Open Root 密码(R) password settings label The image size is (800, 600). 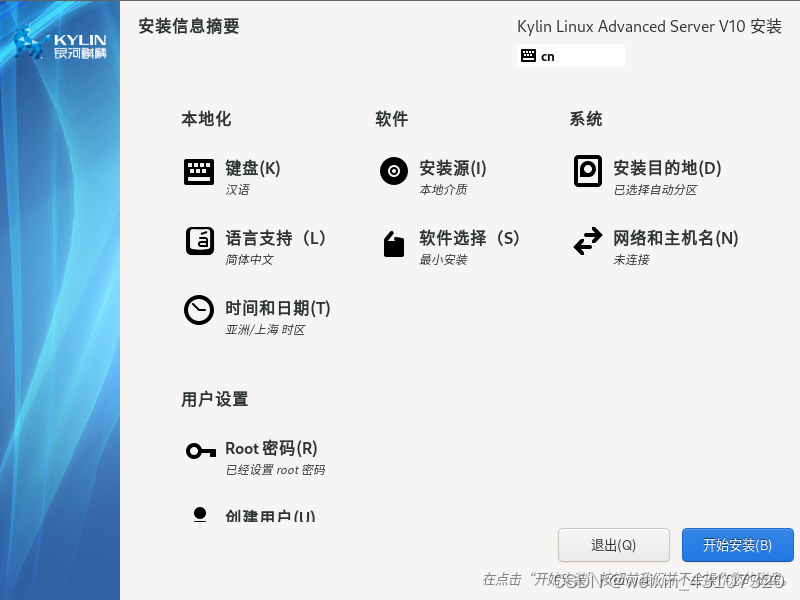tap(271, 448)
